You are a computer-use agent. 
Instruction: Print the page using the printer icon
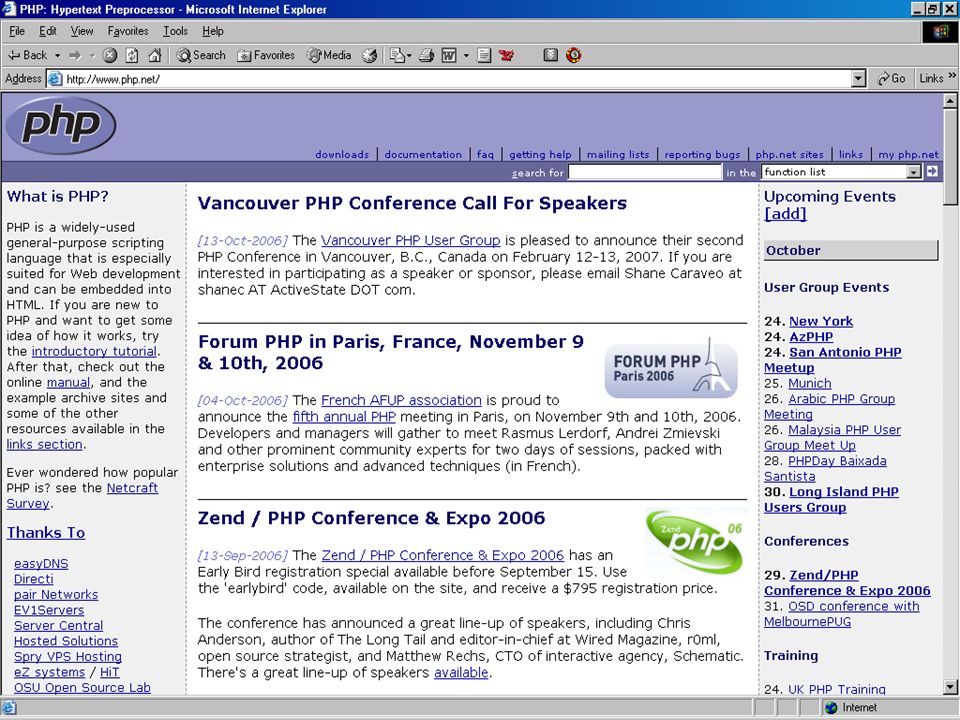pos(427,56)
